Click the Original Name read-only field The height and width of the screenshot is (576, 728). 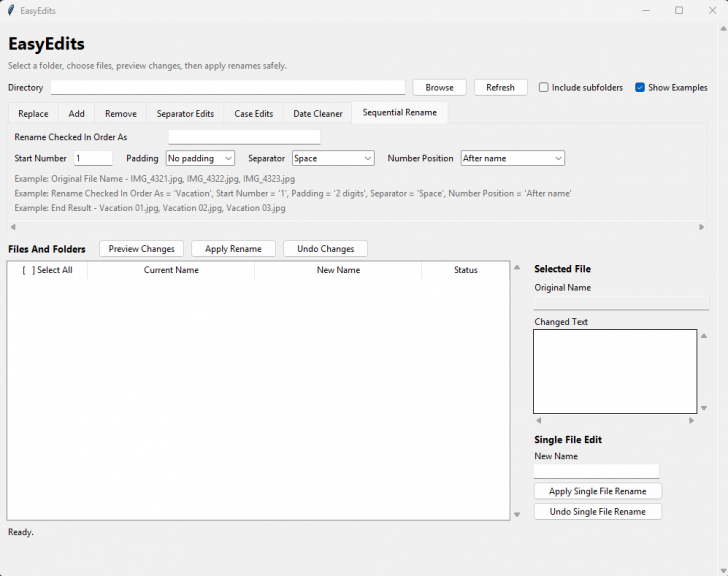(x=621, y=303)
